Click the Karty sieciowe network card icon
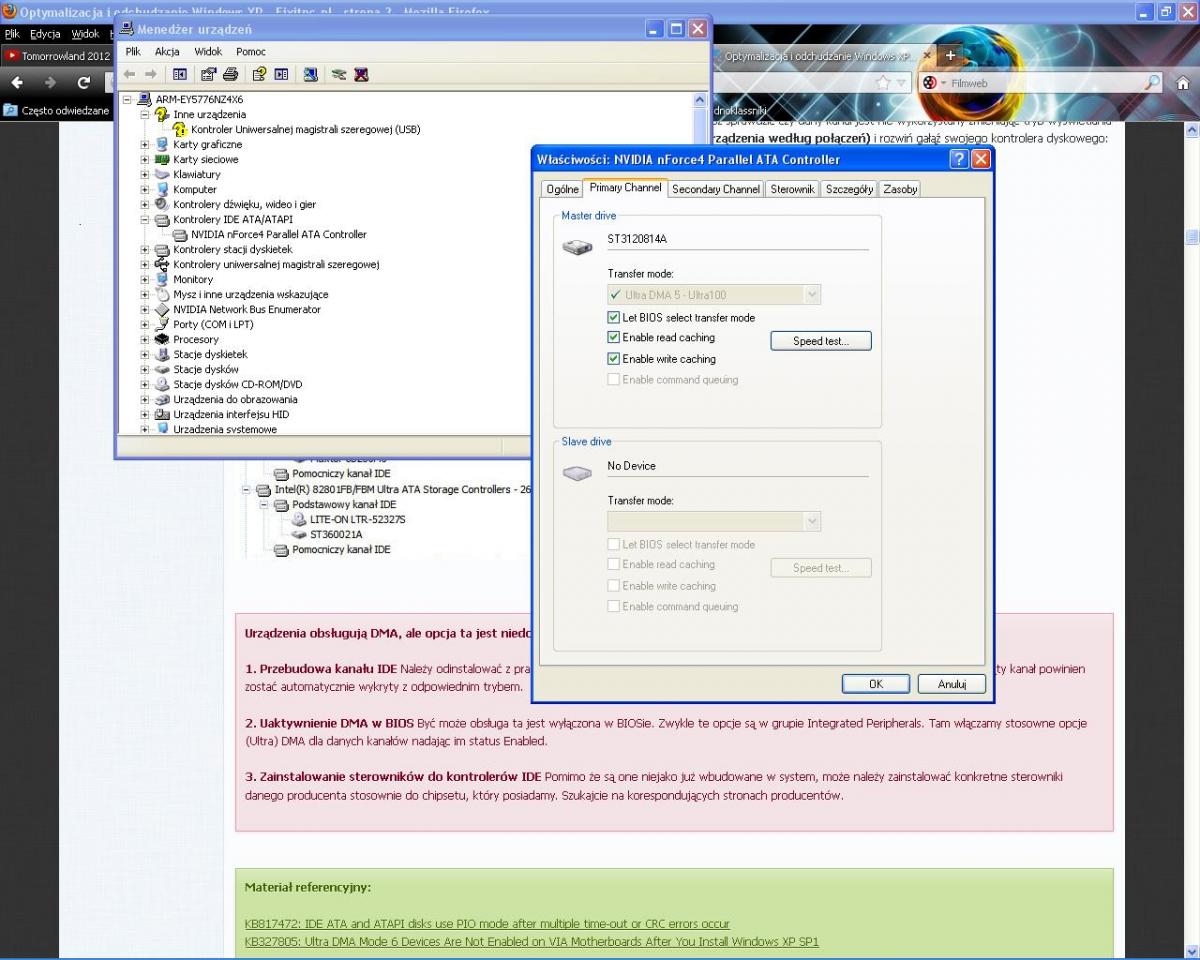The image size is (1200, 960). pyautogui.click(x=163, y=159)
